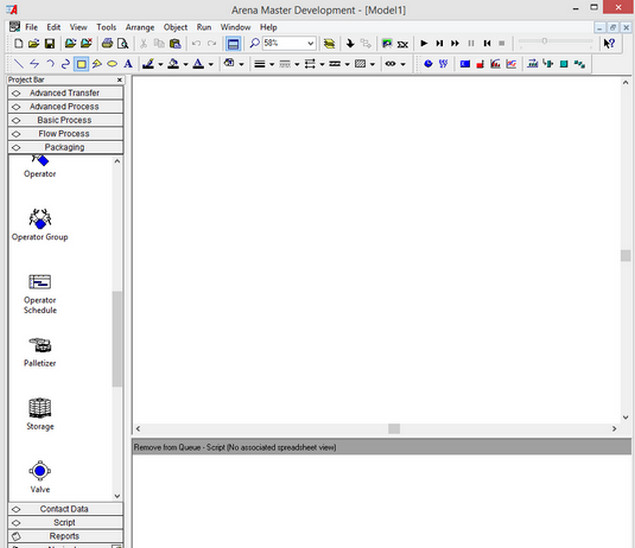635x548 pixels.
Task: Open the Script panel
Action: pos(65,522)
